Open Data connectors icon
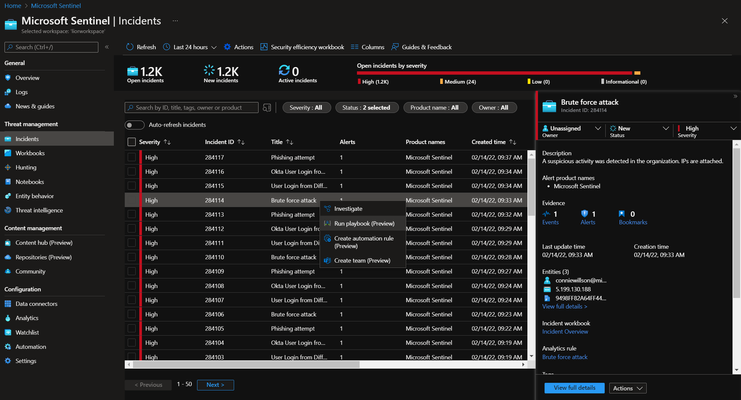741x400 pixels. point(8,304)
